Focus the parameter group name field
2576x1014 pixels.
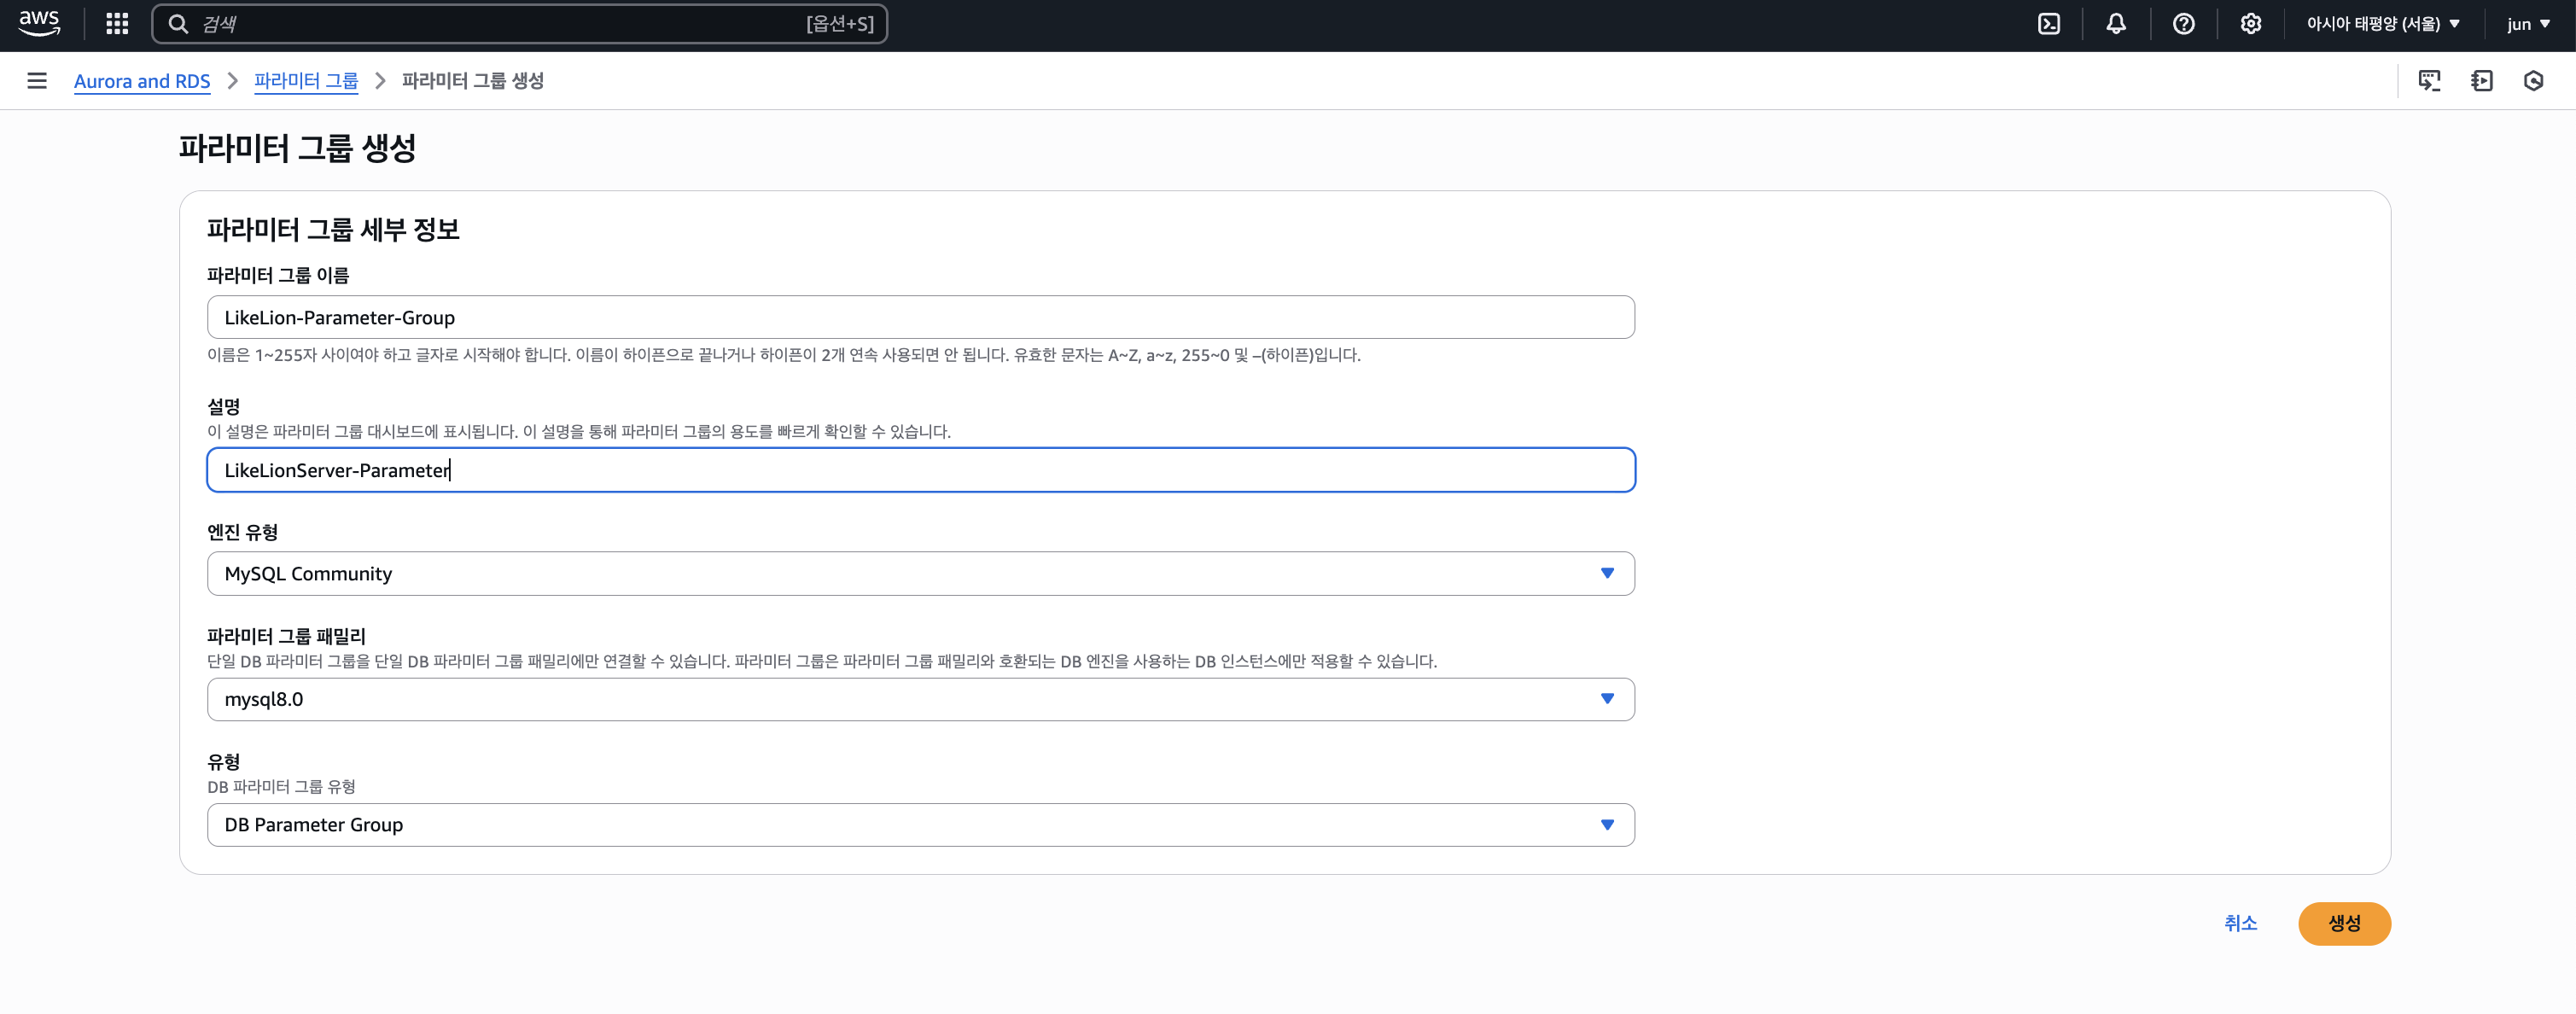921,317
